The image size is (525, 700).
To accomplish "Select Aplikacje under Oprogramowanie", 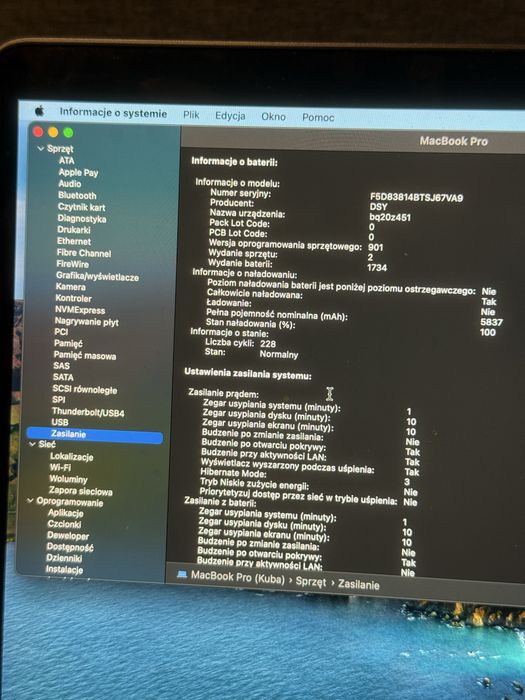I will tap(66, 513).
